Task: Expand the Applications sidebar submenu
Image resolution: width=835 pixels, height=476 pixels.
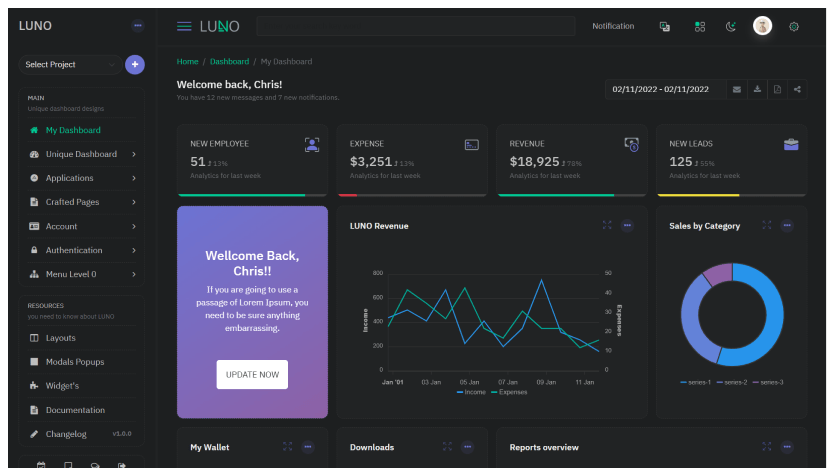Action: coord(78,178)
